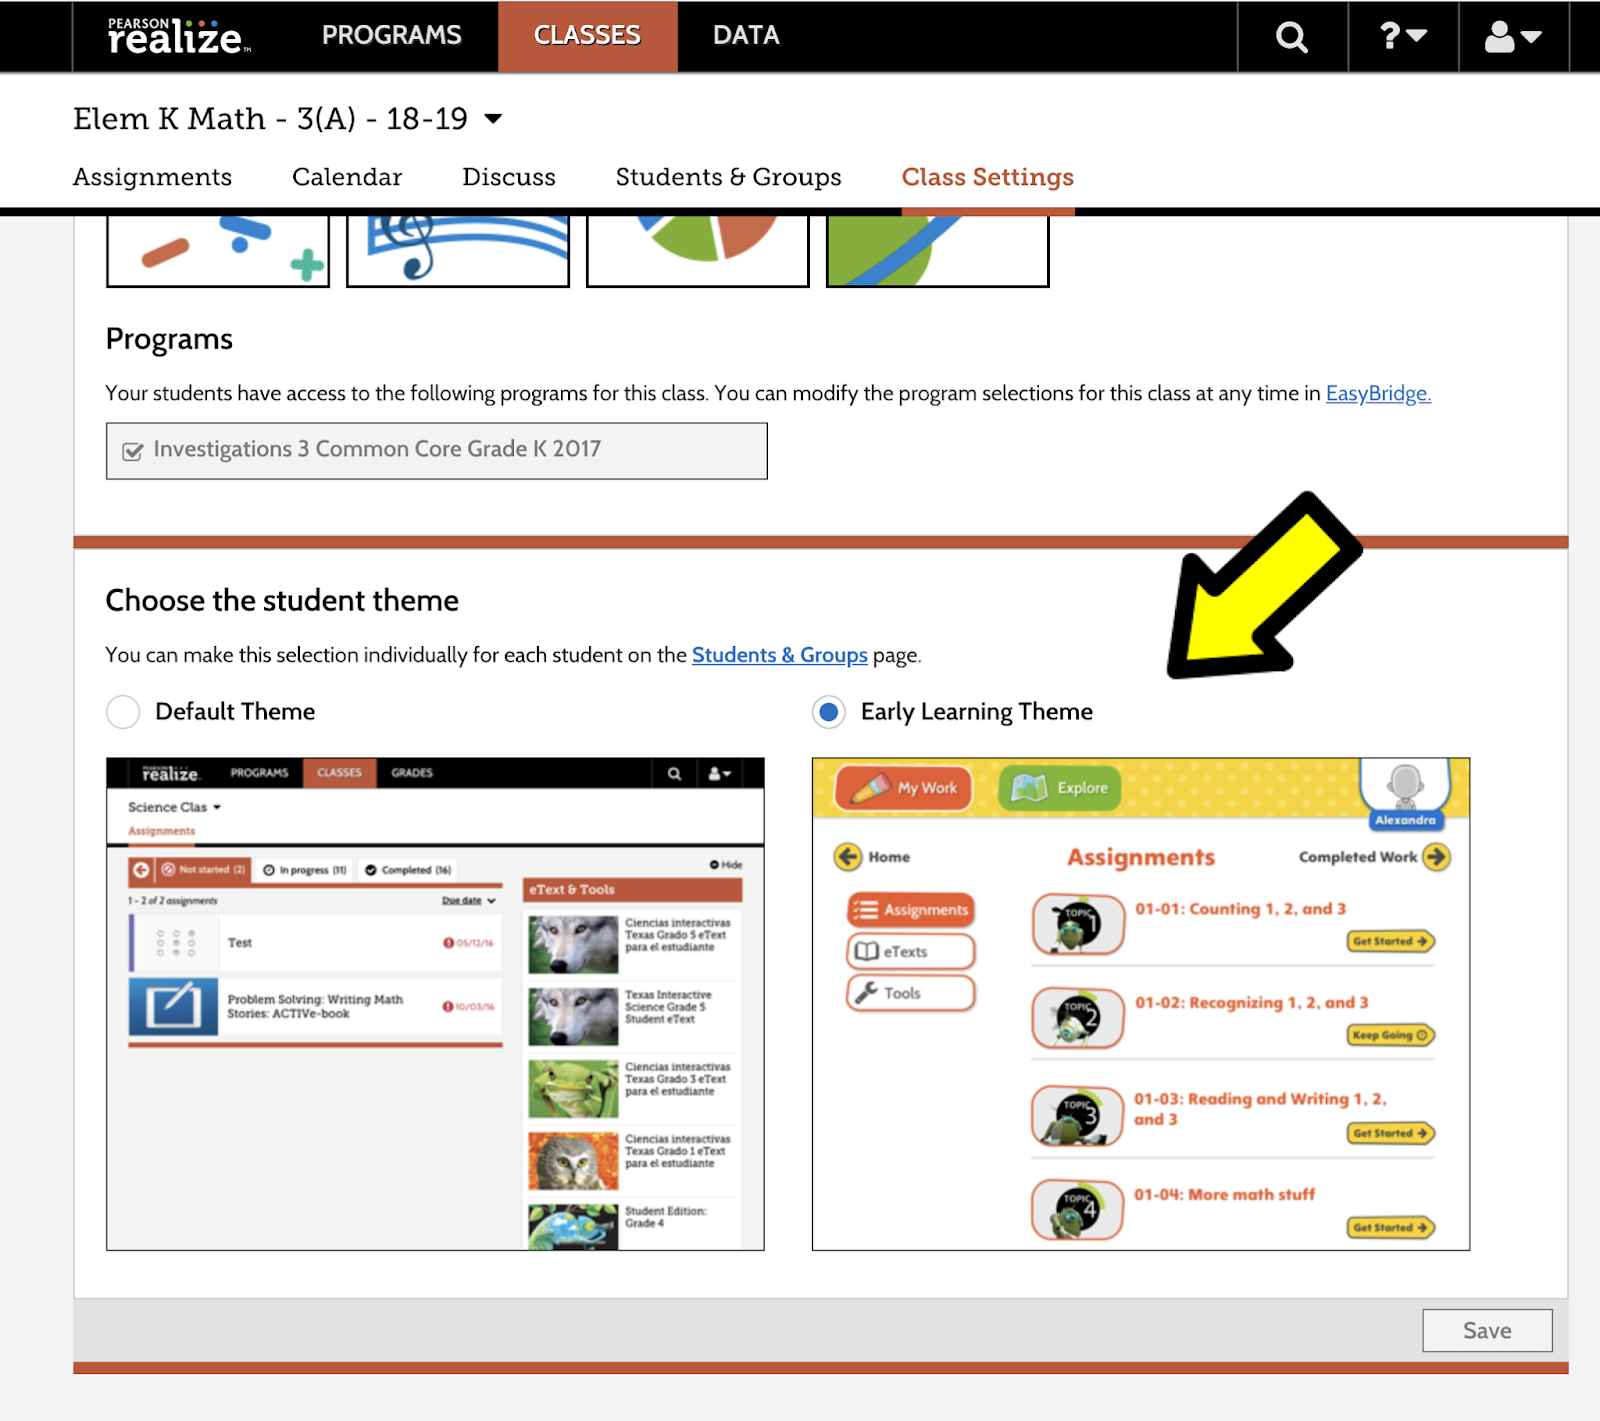Click the Home back arrow in preview

(x=848, y=857)
